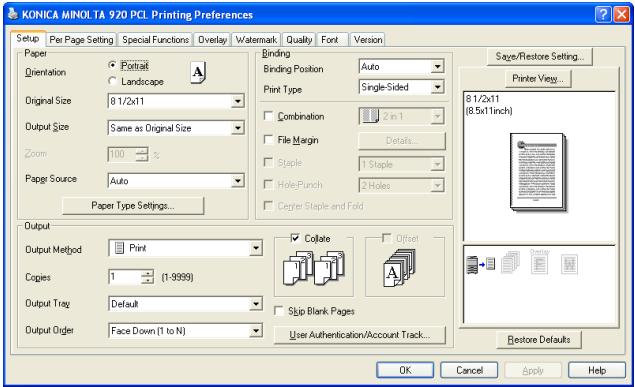Click the Apply button
The height and width of the screenshot is (387, 635).
click(x=533, y=370)
